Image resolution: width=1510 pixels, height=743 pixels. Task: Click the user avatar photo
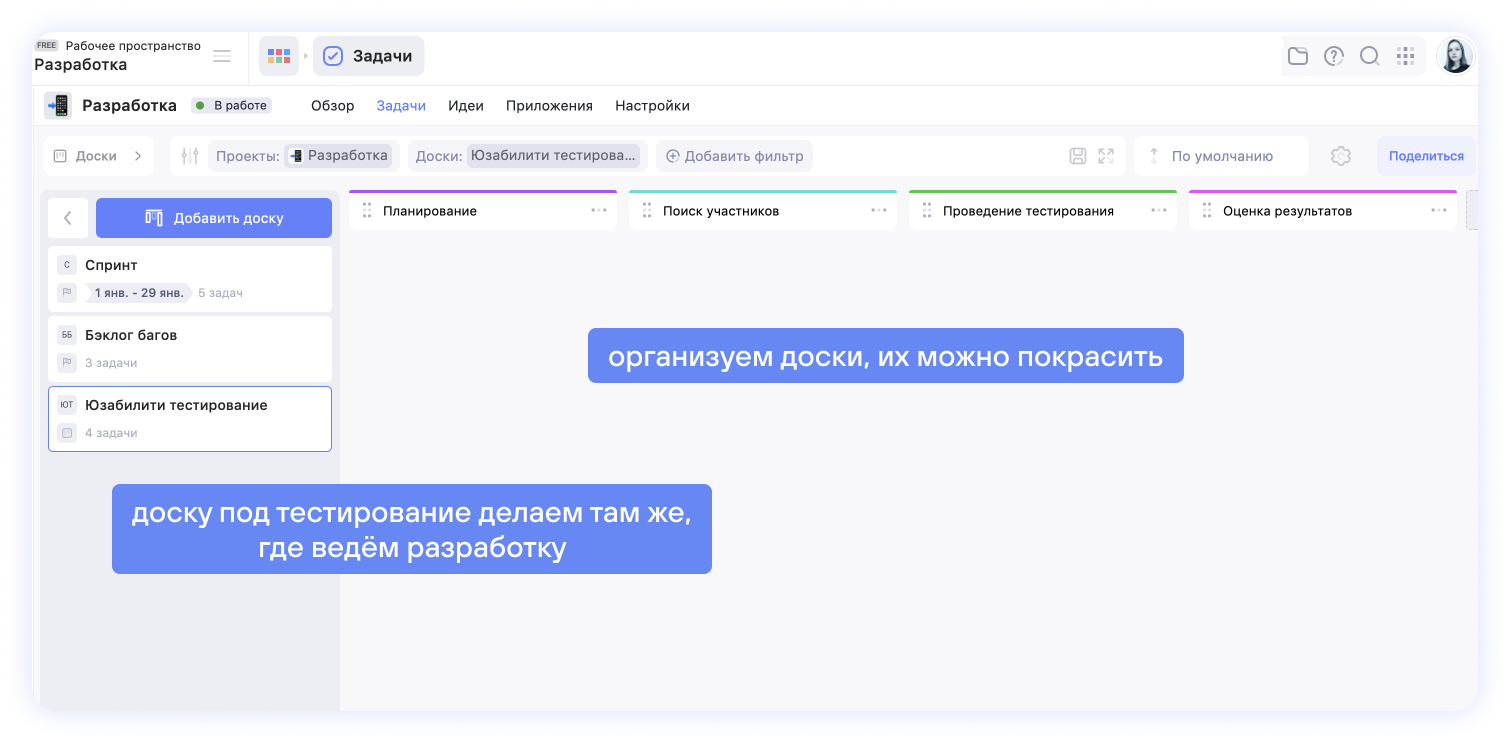tap(1454, 56)
